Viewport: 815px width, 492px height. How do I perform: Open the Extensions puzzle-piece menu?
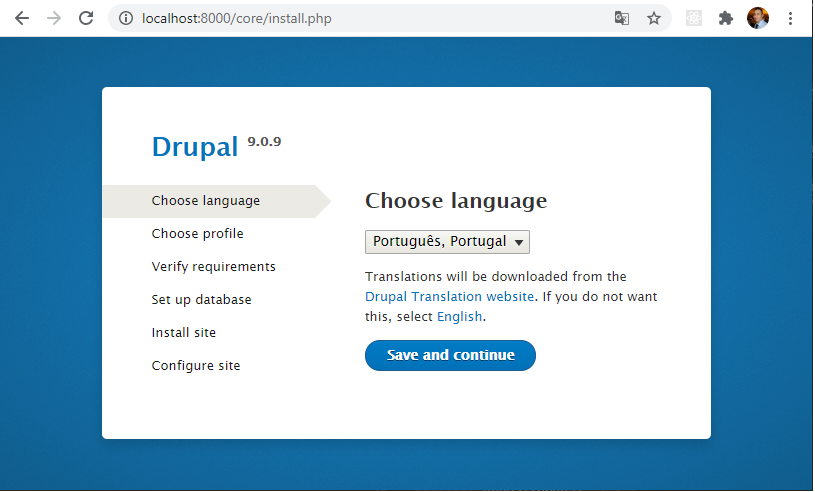(726, 19)
